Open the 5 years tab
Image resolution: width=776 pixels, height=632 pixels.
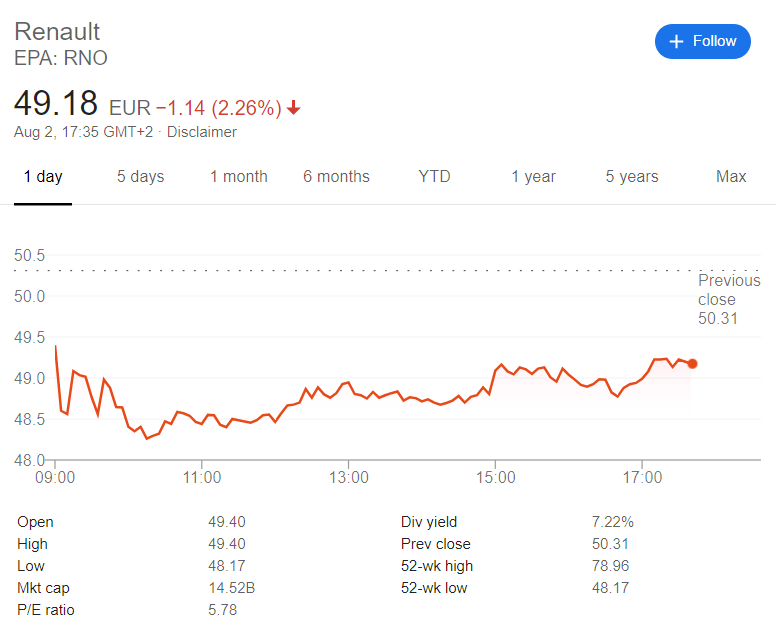[x=632, y=177]
